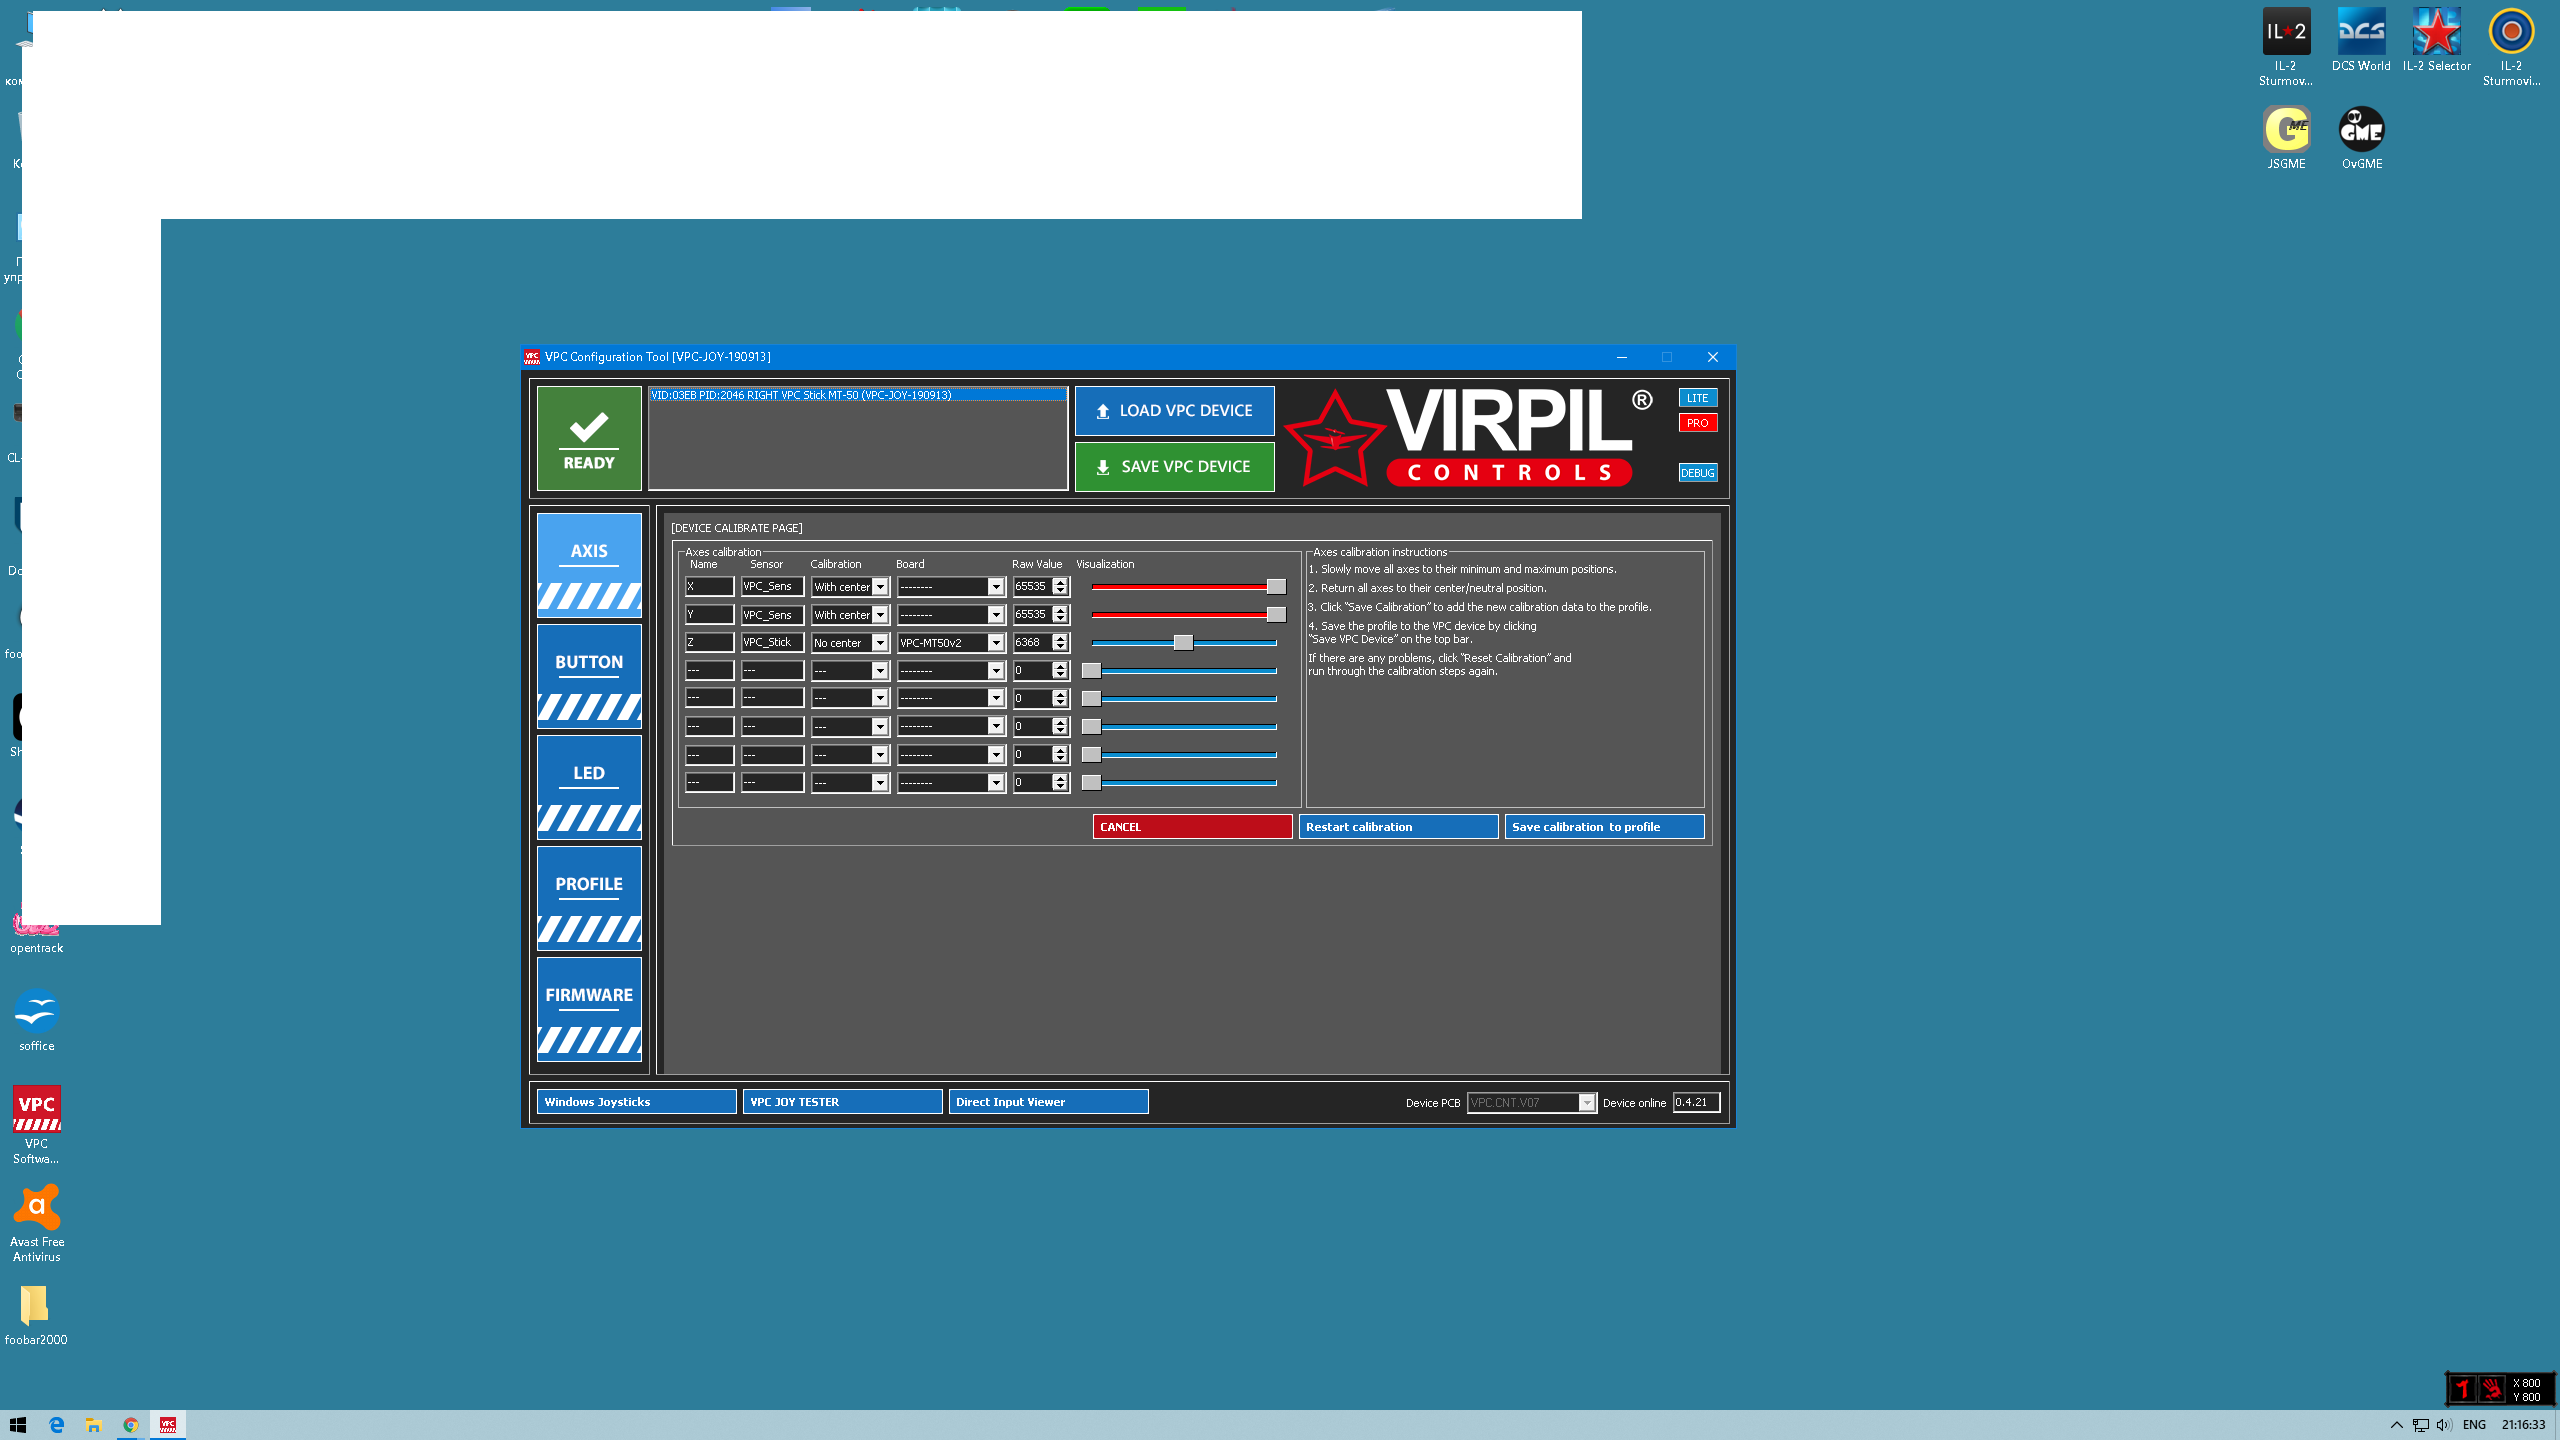Open the Z axis No center dropdown
Image resolution: width=2560 pixels, height=1440 pixels.
tap(850, 643)
